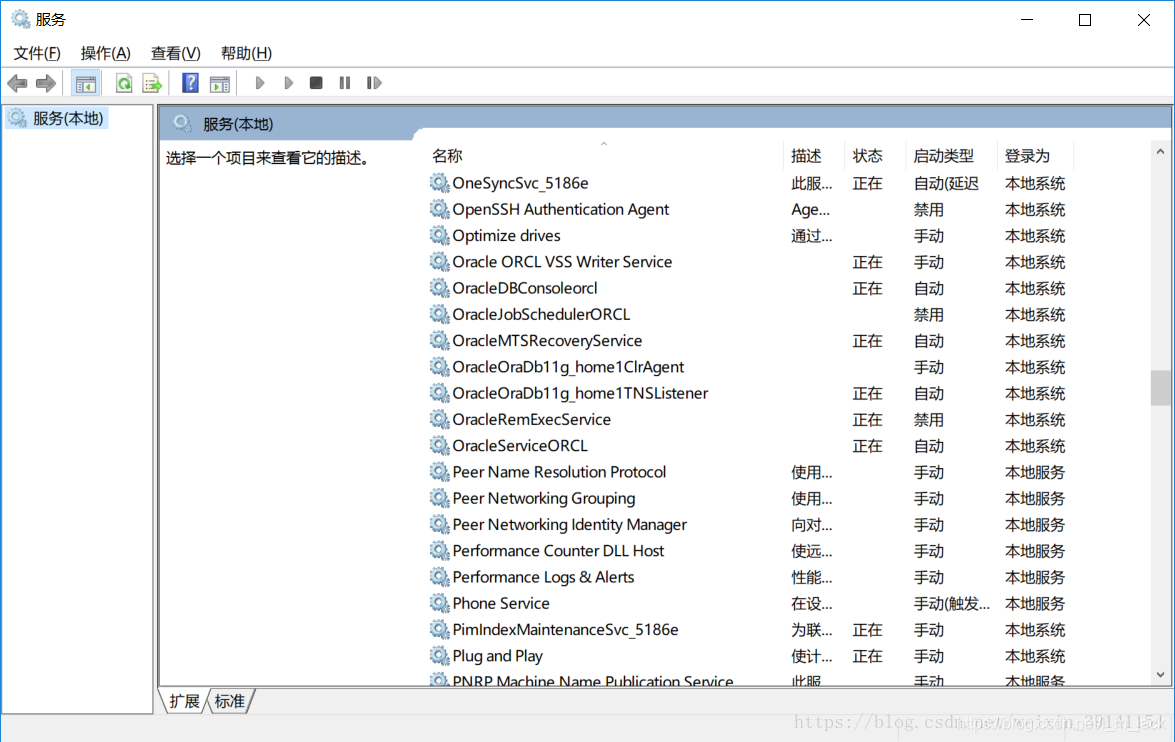Select OpenSSH Authentication Agent service
This screenshot has width=1175, height=742.
point(561,209)
